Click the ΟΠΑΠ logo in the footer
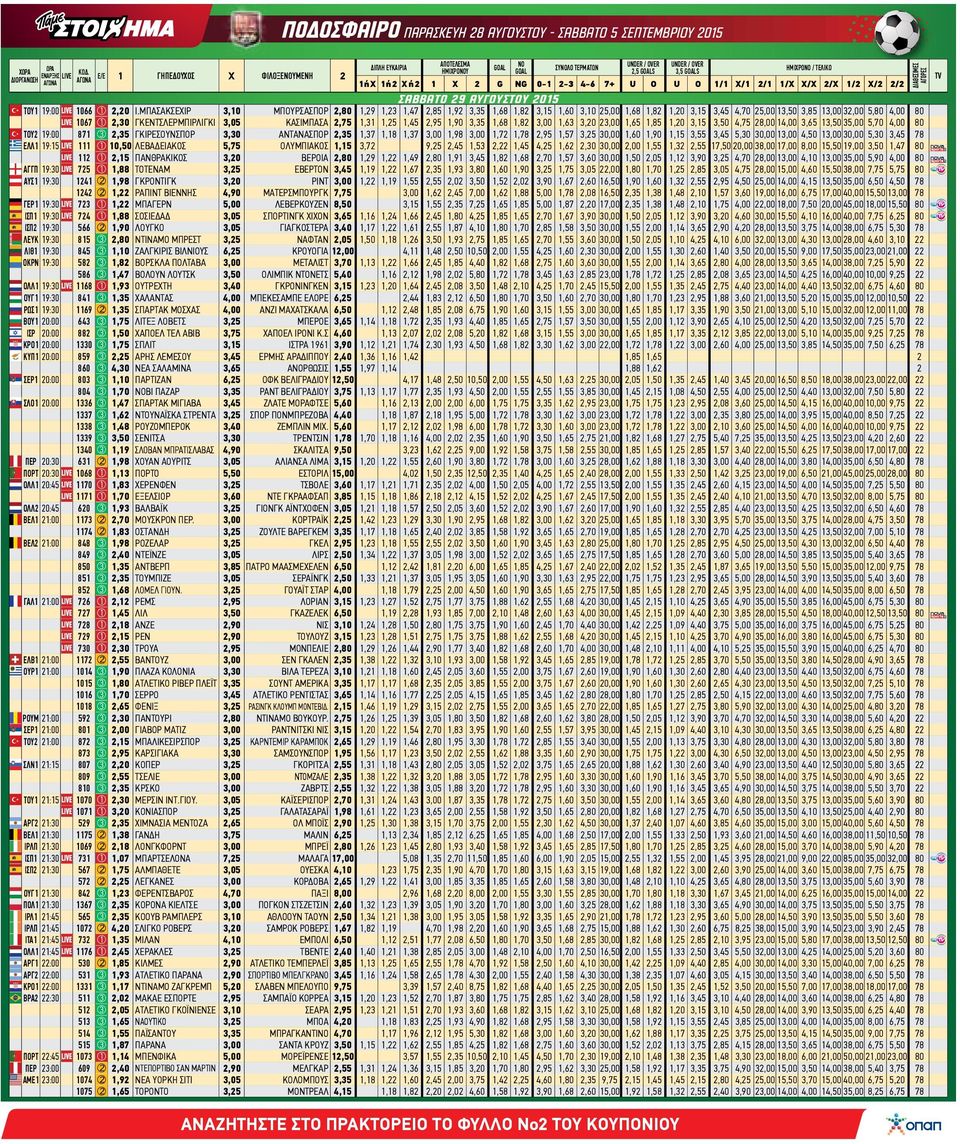Image resolution: width=960 pixels, height=1144 pixels. point(913,1124)
